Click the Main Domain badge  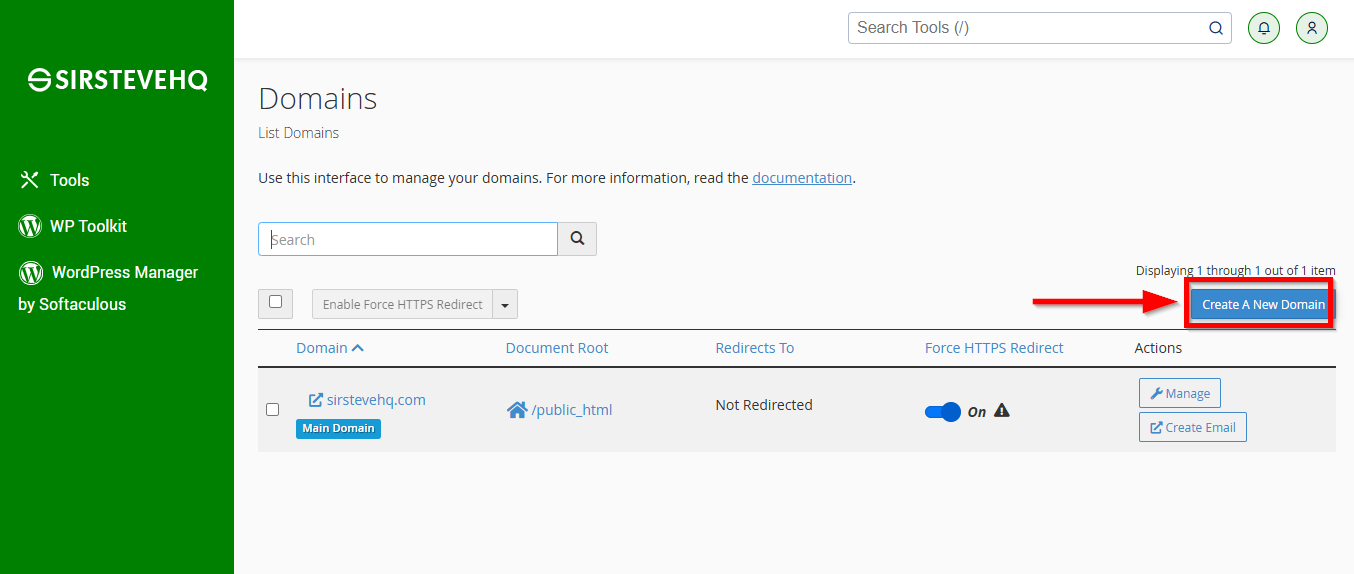click(x=338, y=428)
